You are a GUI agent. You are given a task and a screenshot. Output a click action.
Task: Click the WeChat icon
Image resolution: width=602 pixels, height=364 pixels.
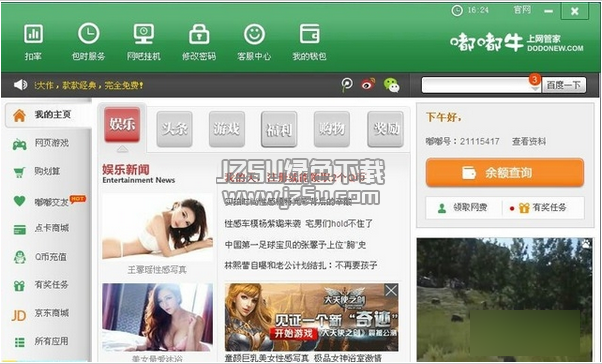coord(391,85)
